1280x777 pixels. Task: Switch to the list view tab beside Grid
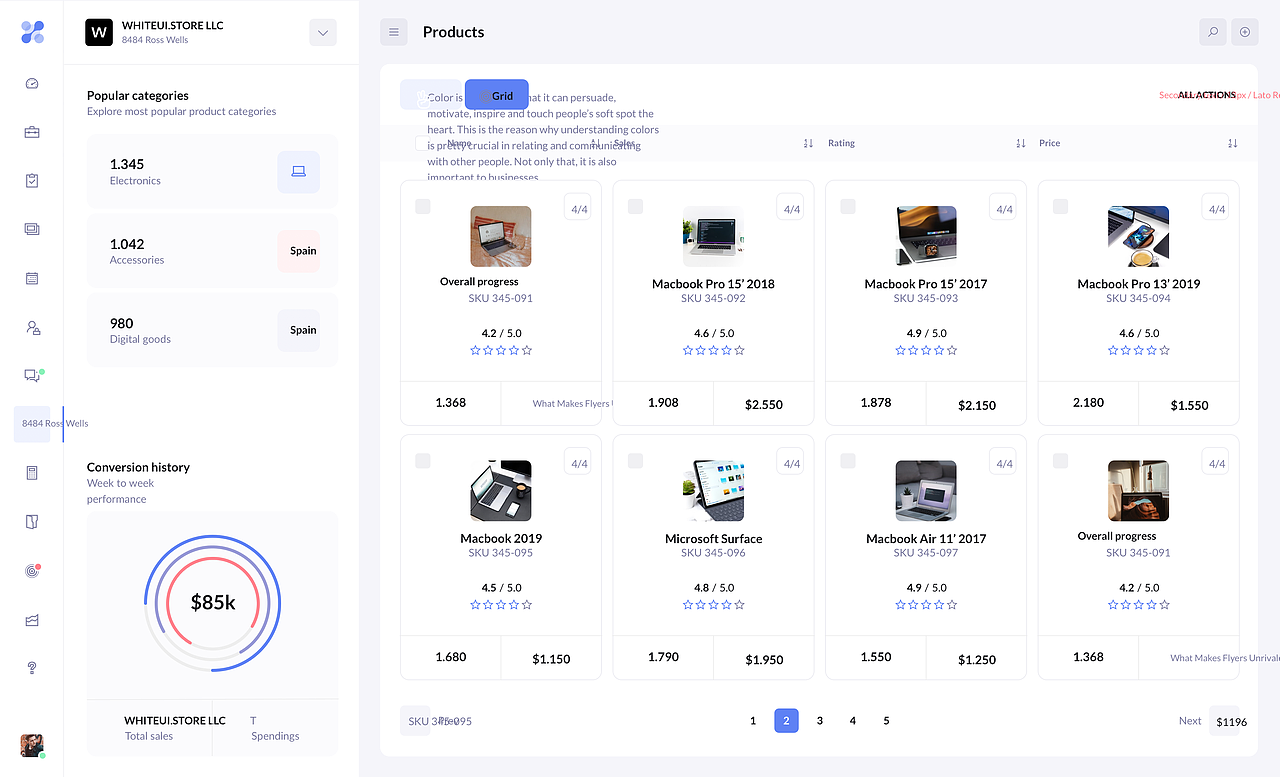431,95
